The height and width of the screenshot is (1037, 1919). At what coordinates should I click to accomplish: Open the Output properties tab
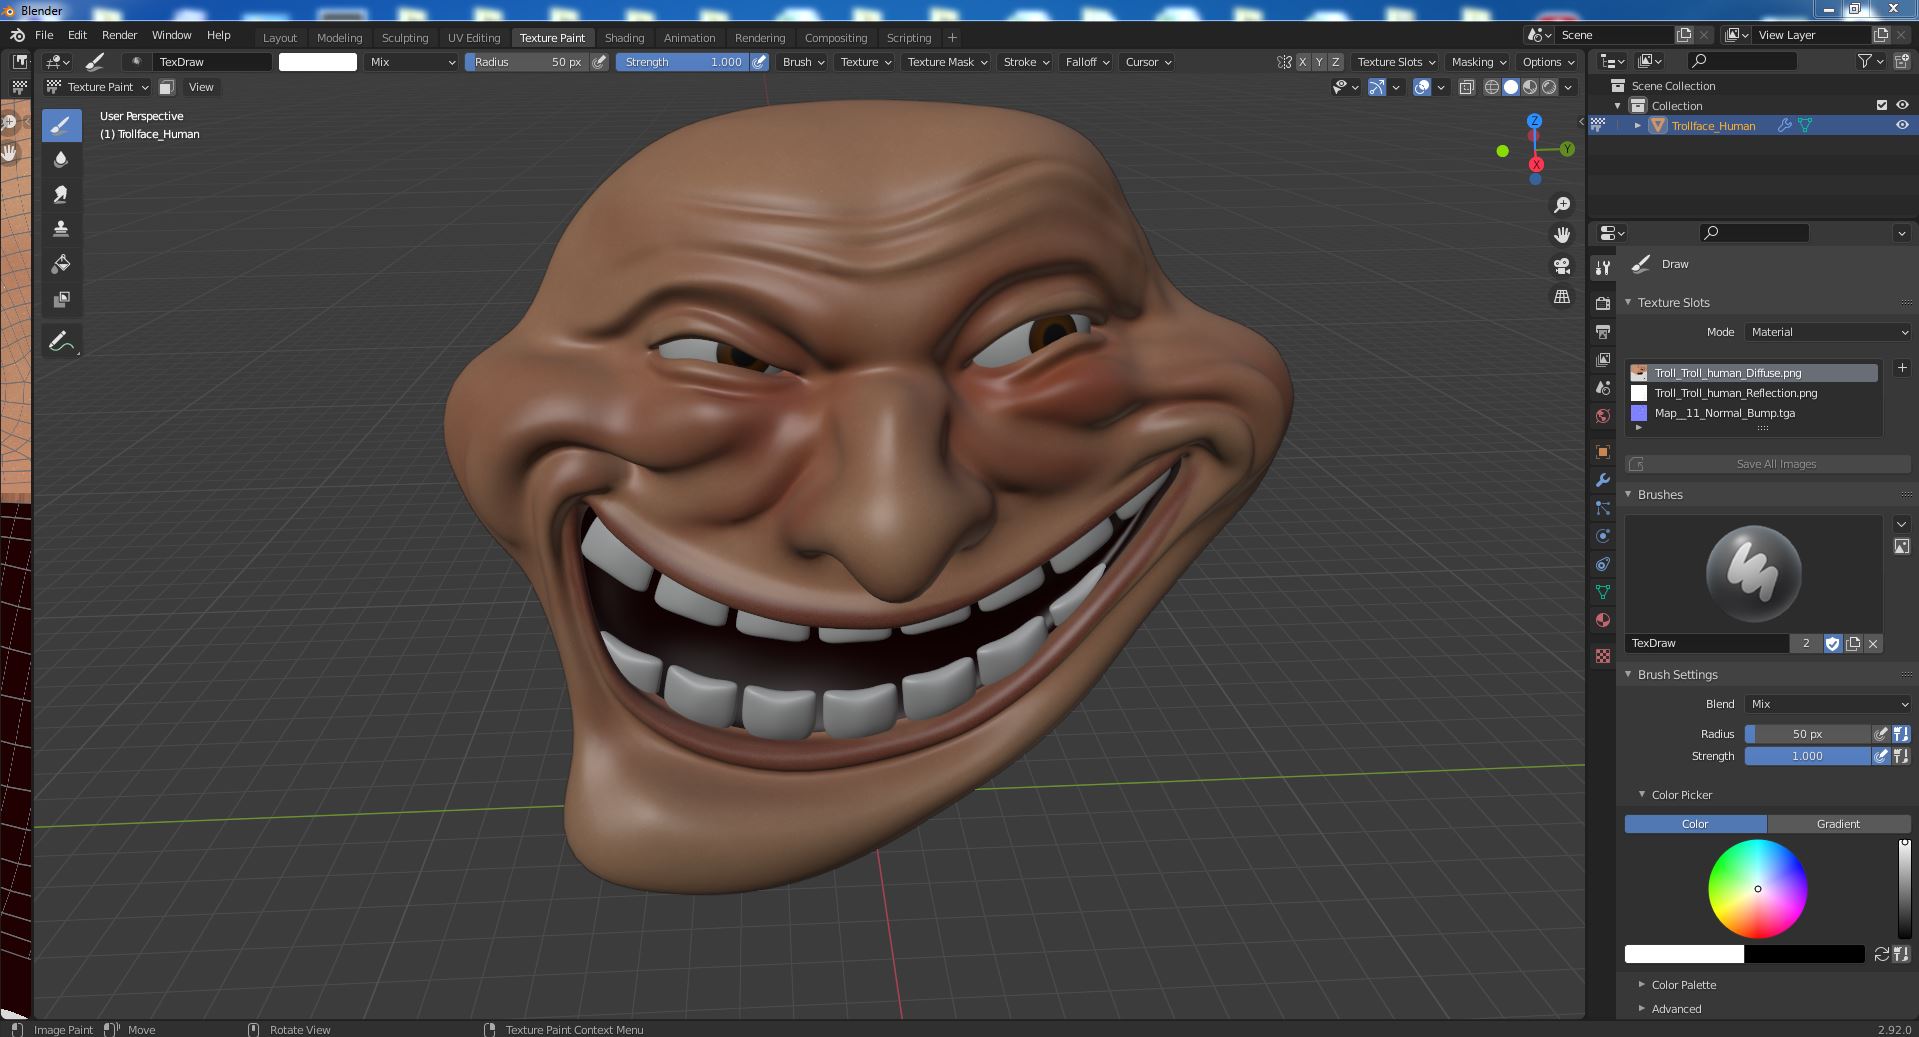(x=1603, y=331)
